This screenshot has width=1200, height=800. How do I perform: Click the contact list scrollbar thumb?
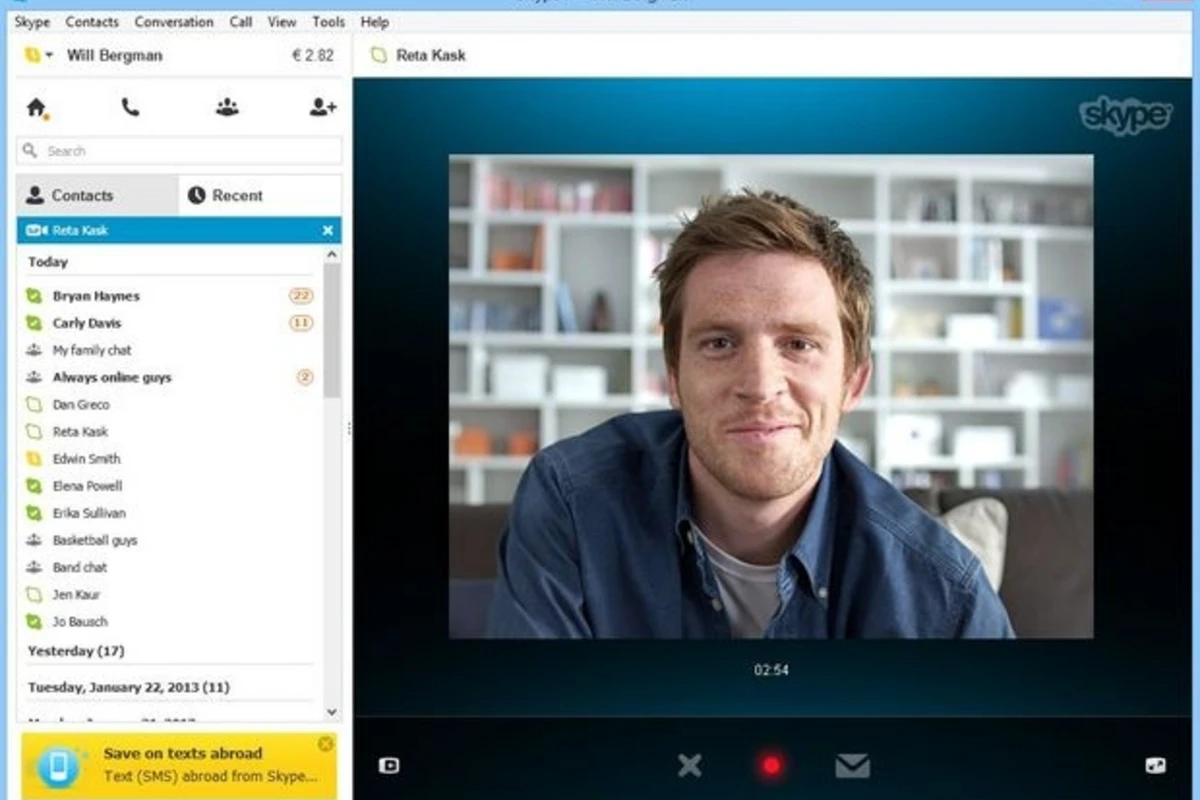332,332
